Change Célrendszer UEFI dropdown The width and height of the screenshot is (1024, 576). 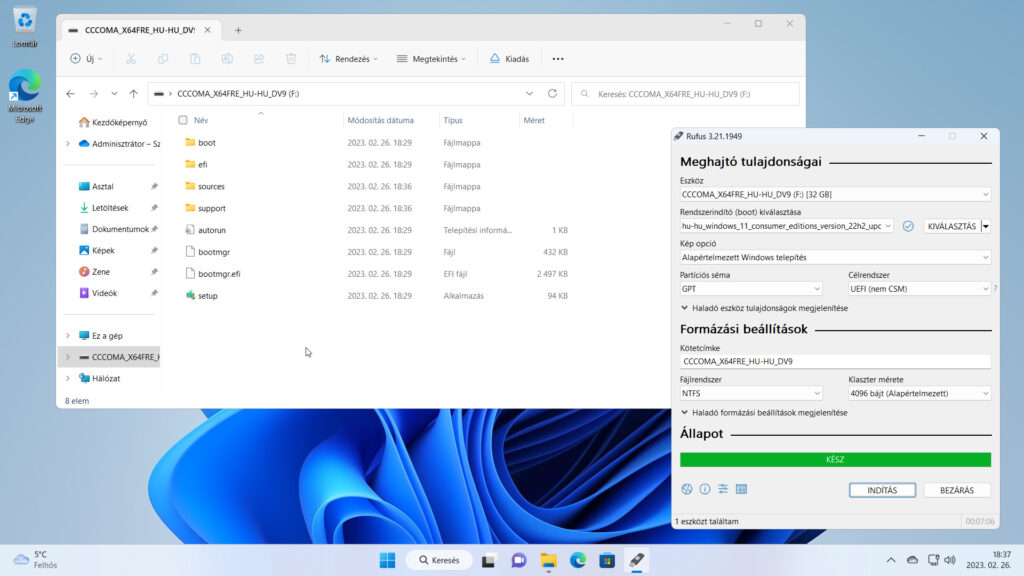919,289
